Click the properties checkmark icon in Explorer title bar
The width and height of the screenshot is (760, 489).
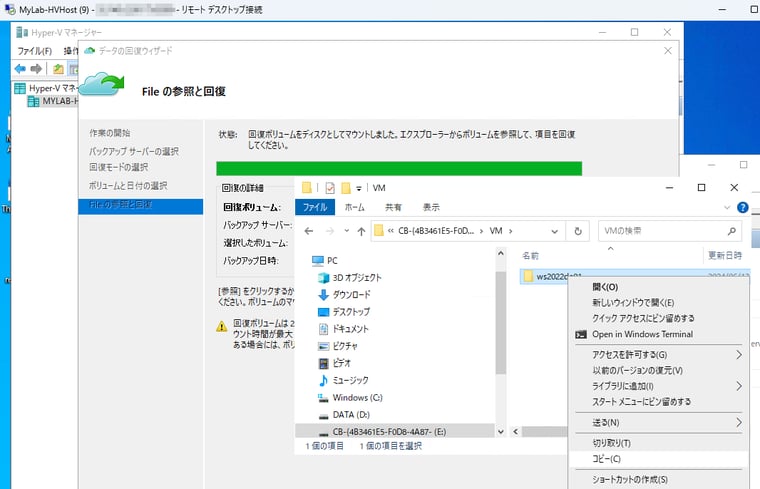coord(330,188)
